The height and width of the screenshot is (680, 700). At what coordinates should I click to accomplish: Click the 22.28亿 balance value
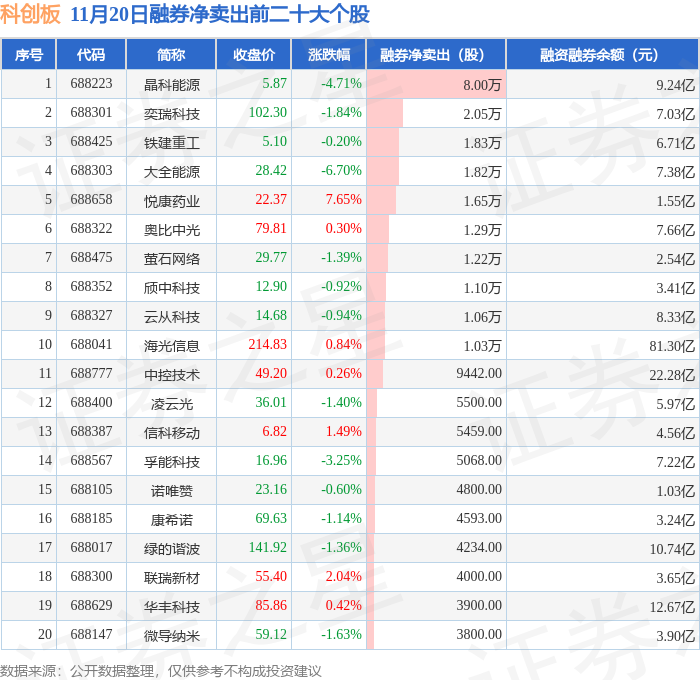click(672, 375)
